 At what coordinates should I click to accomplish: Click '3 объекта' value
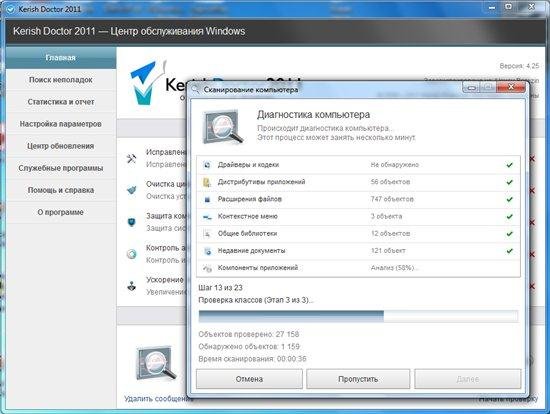click(387, 216)
